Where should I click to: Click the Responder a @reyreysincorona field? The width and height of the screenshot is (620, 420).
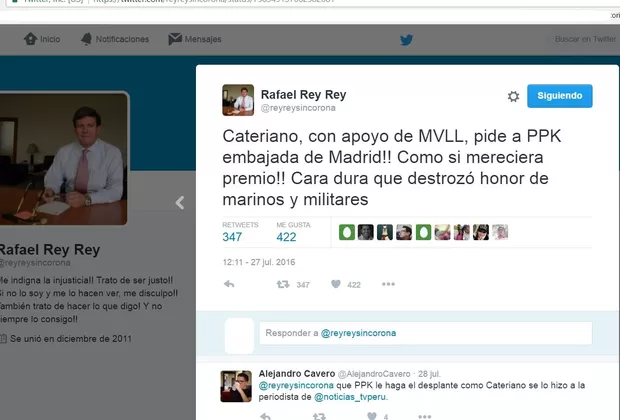click(x=426, y=333)
